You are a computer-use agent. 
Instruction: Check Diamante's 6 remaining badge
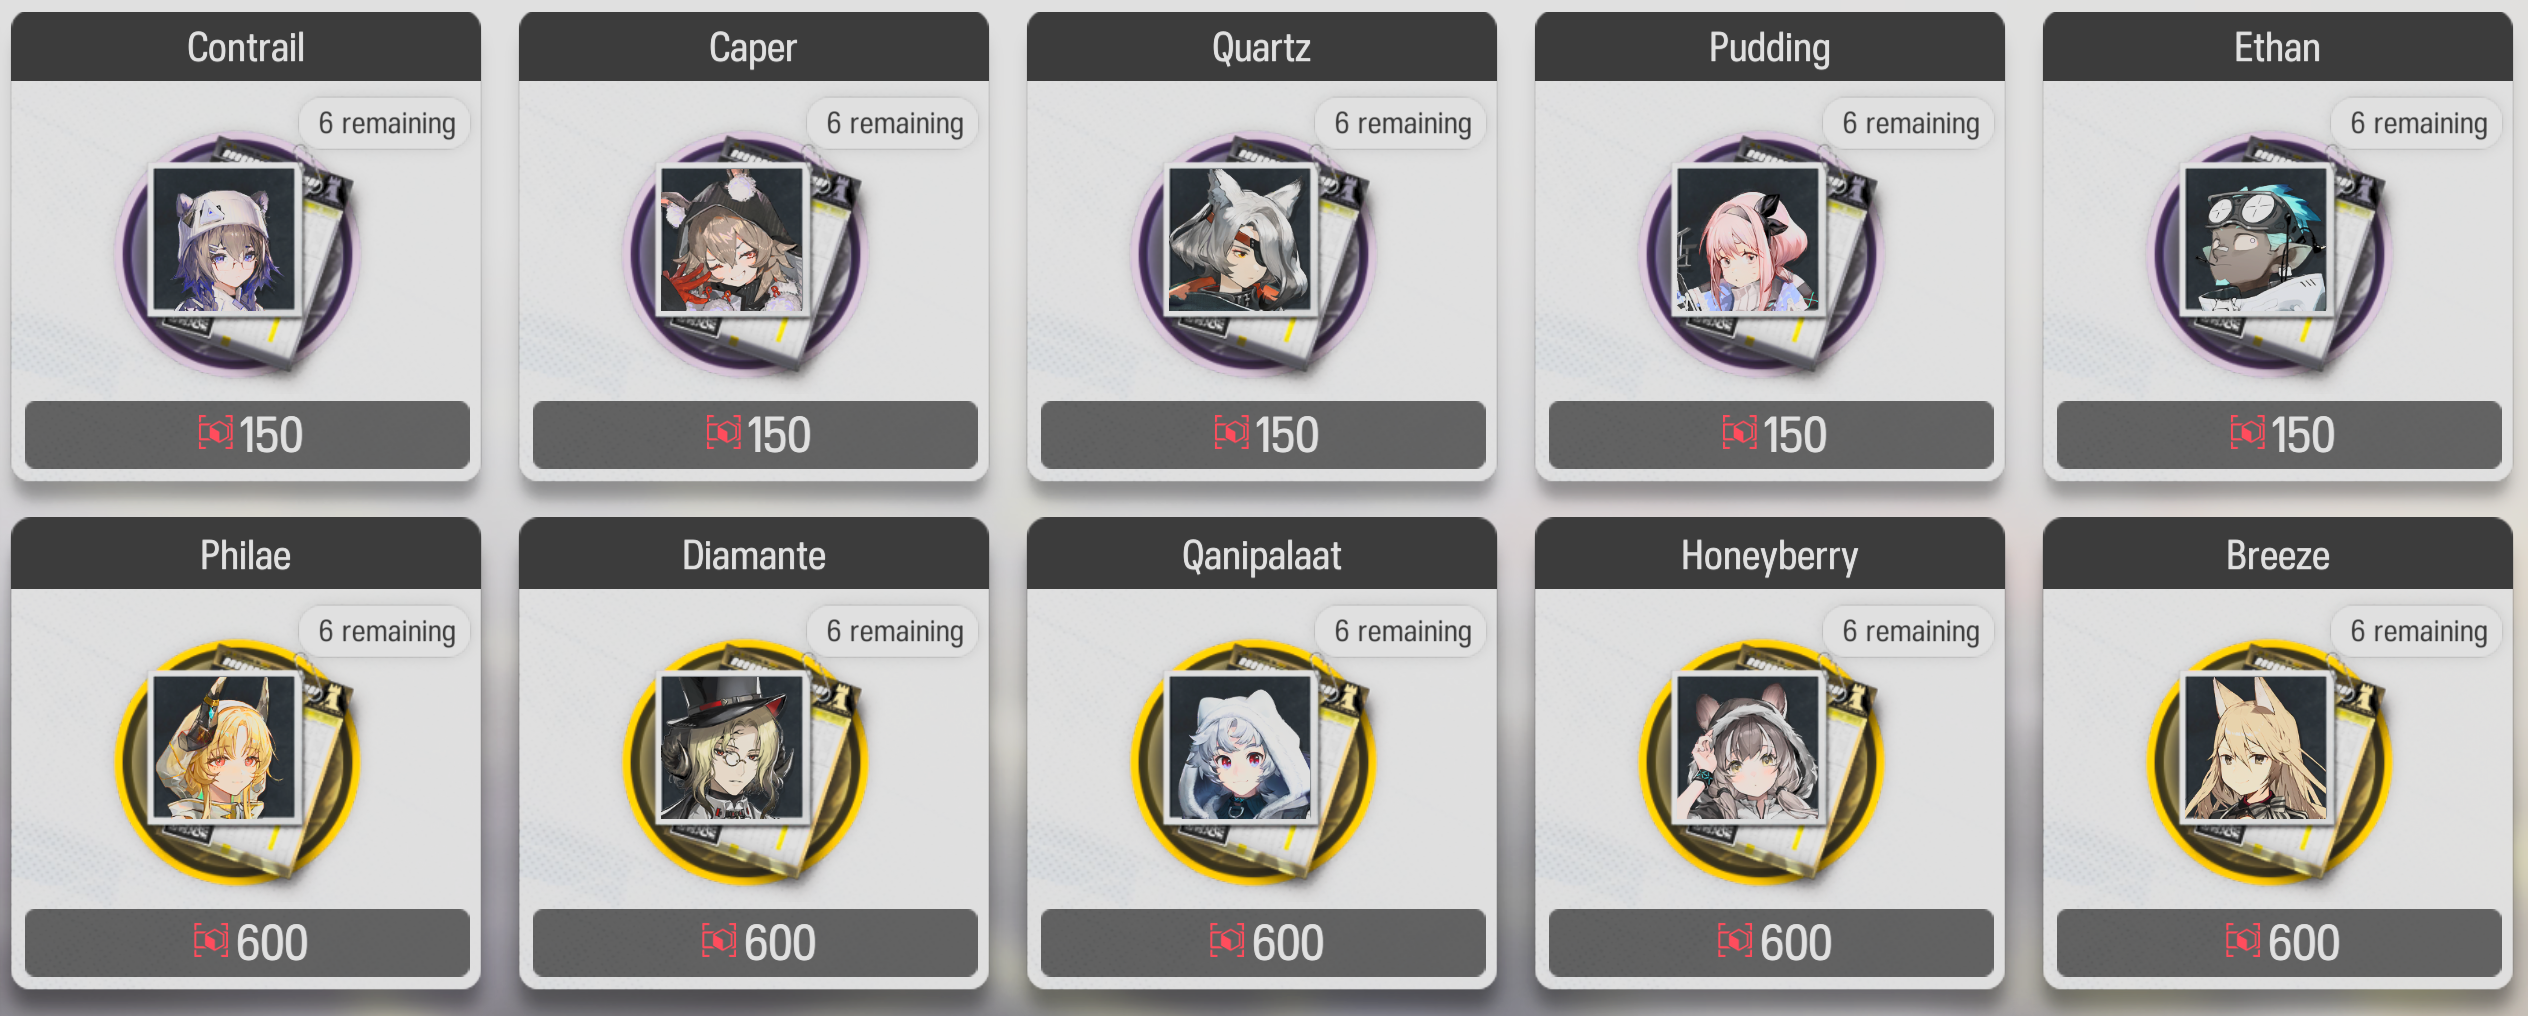point(894,631)
